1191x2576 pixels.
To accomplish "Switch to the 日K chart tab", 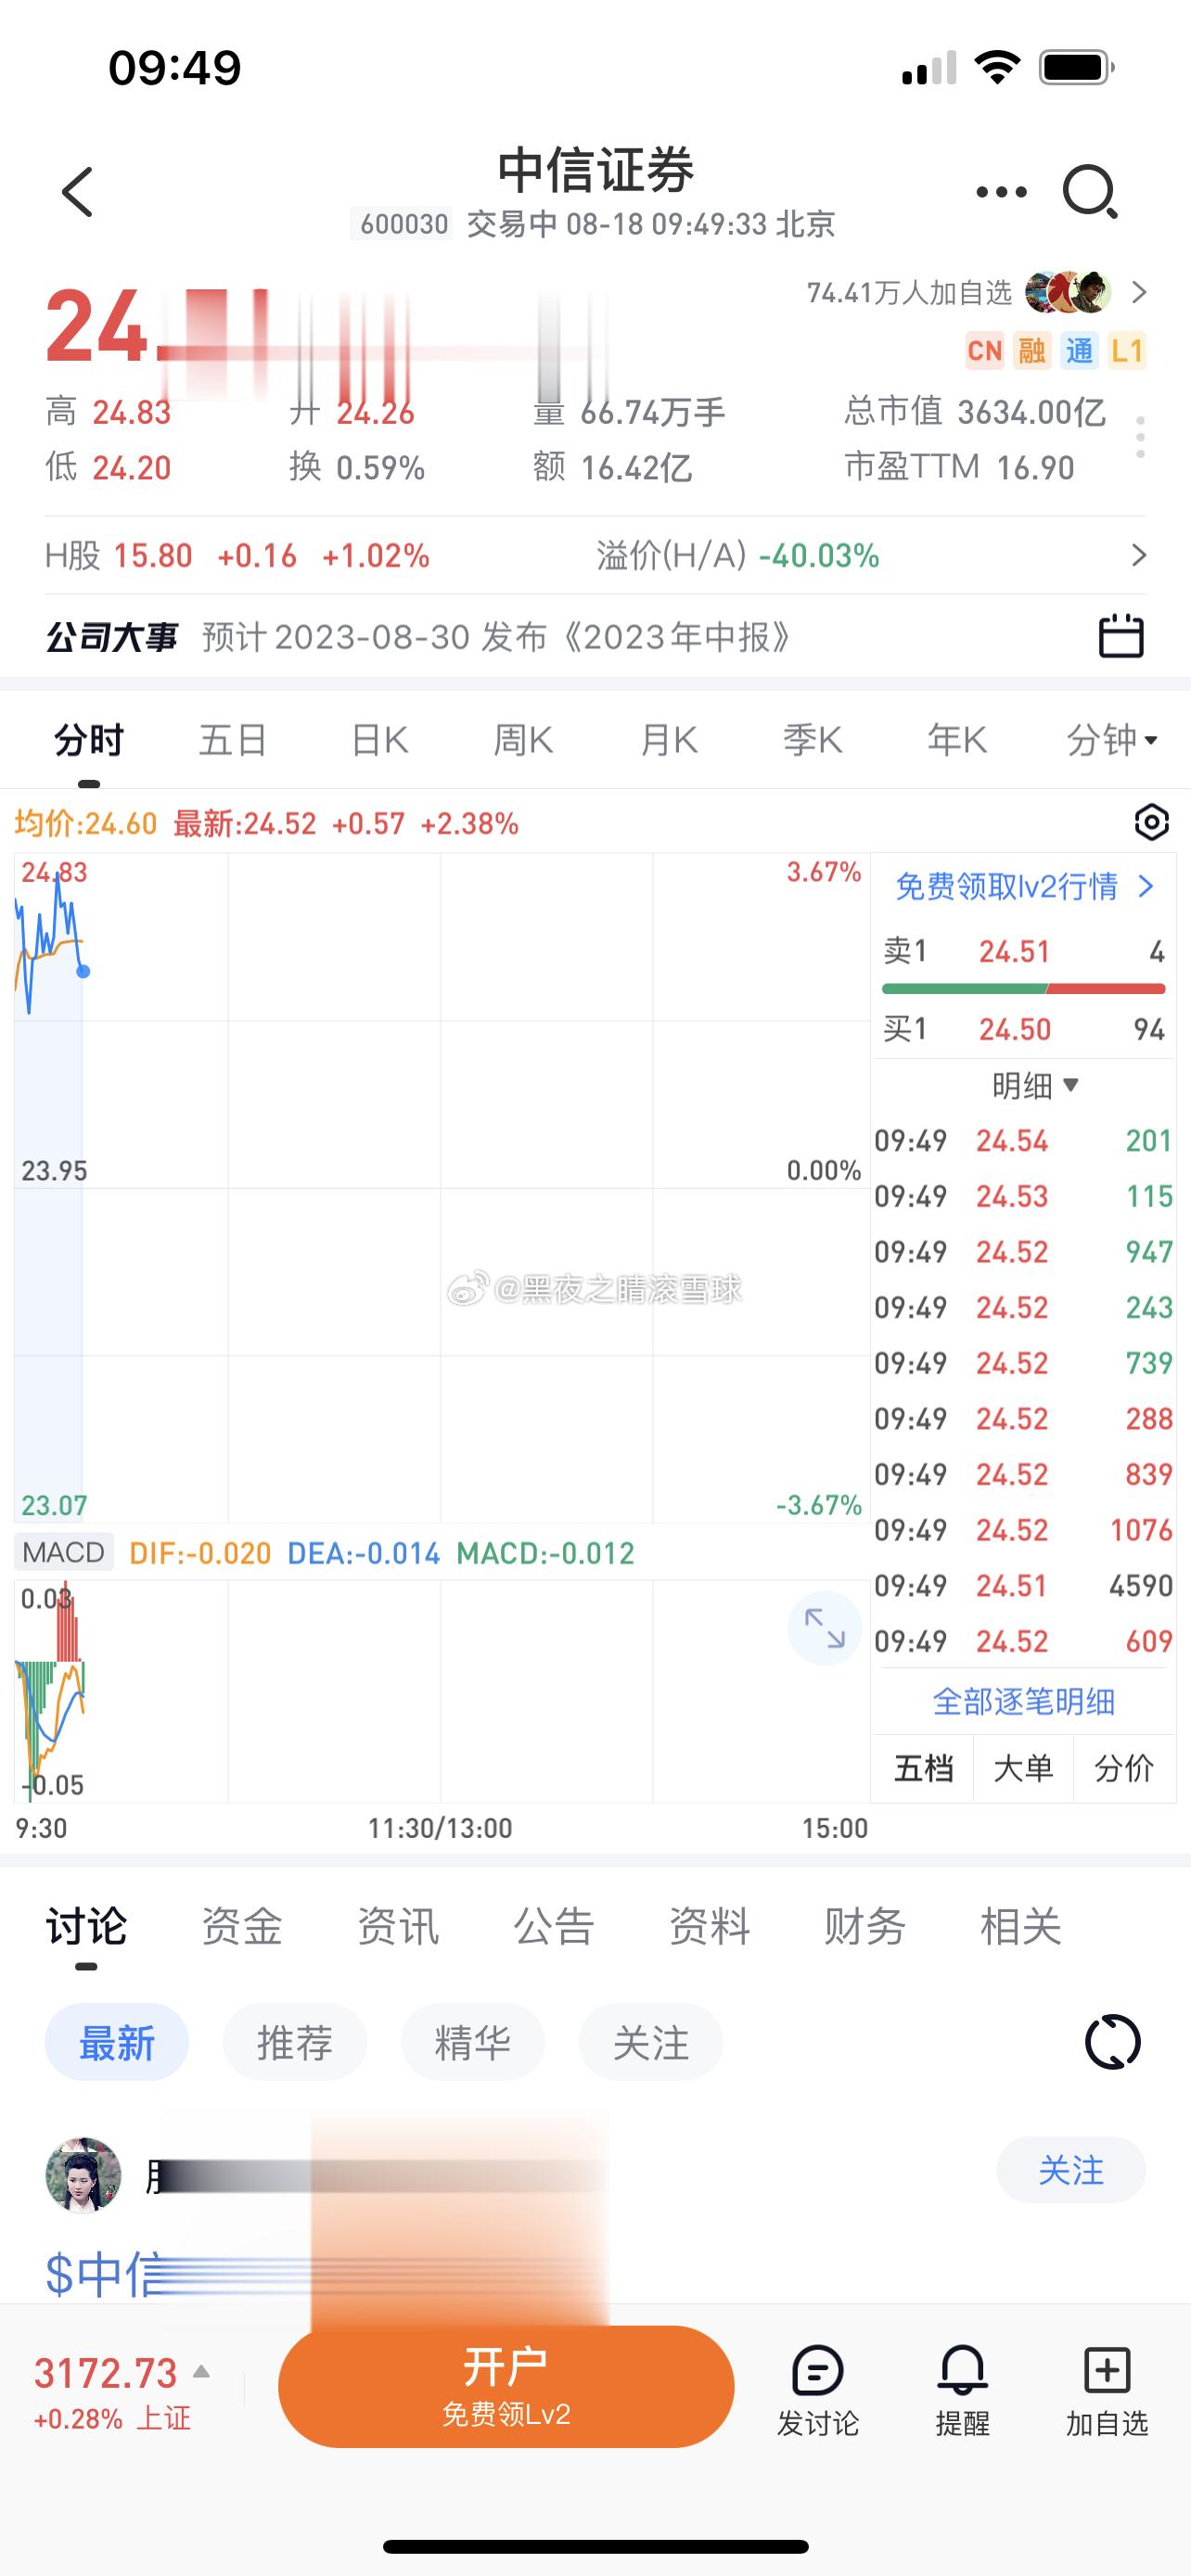I will click(379, 740).
